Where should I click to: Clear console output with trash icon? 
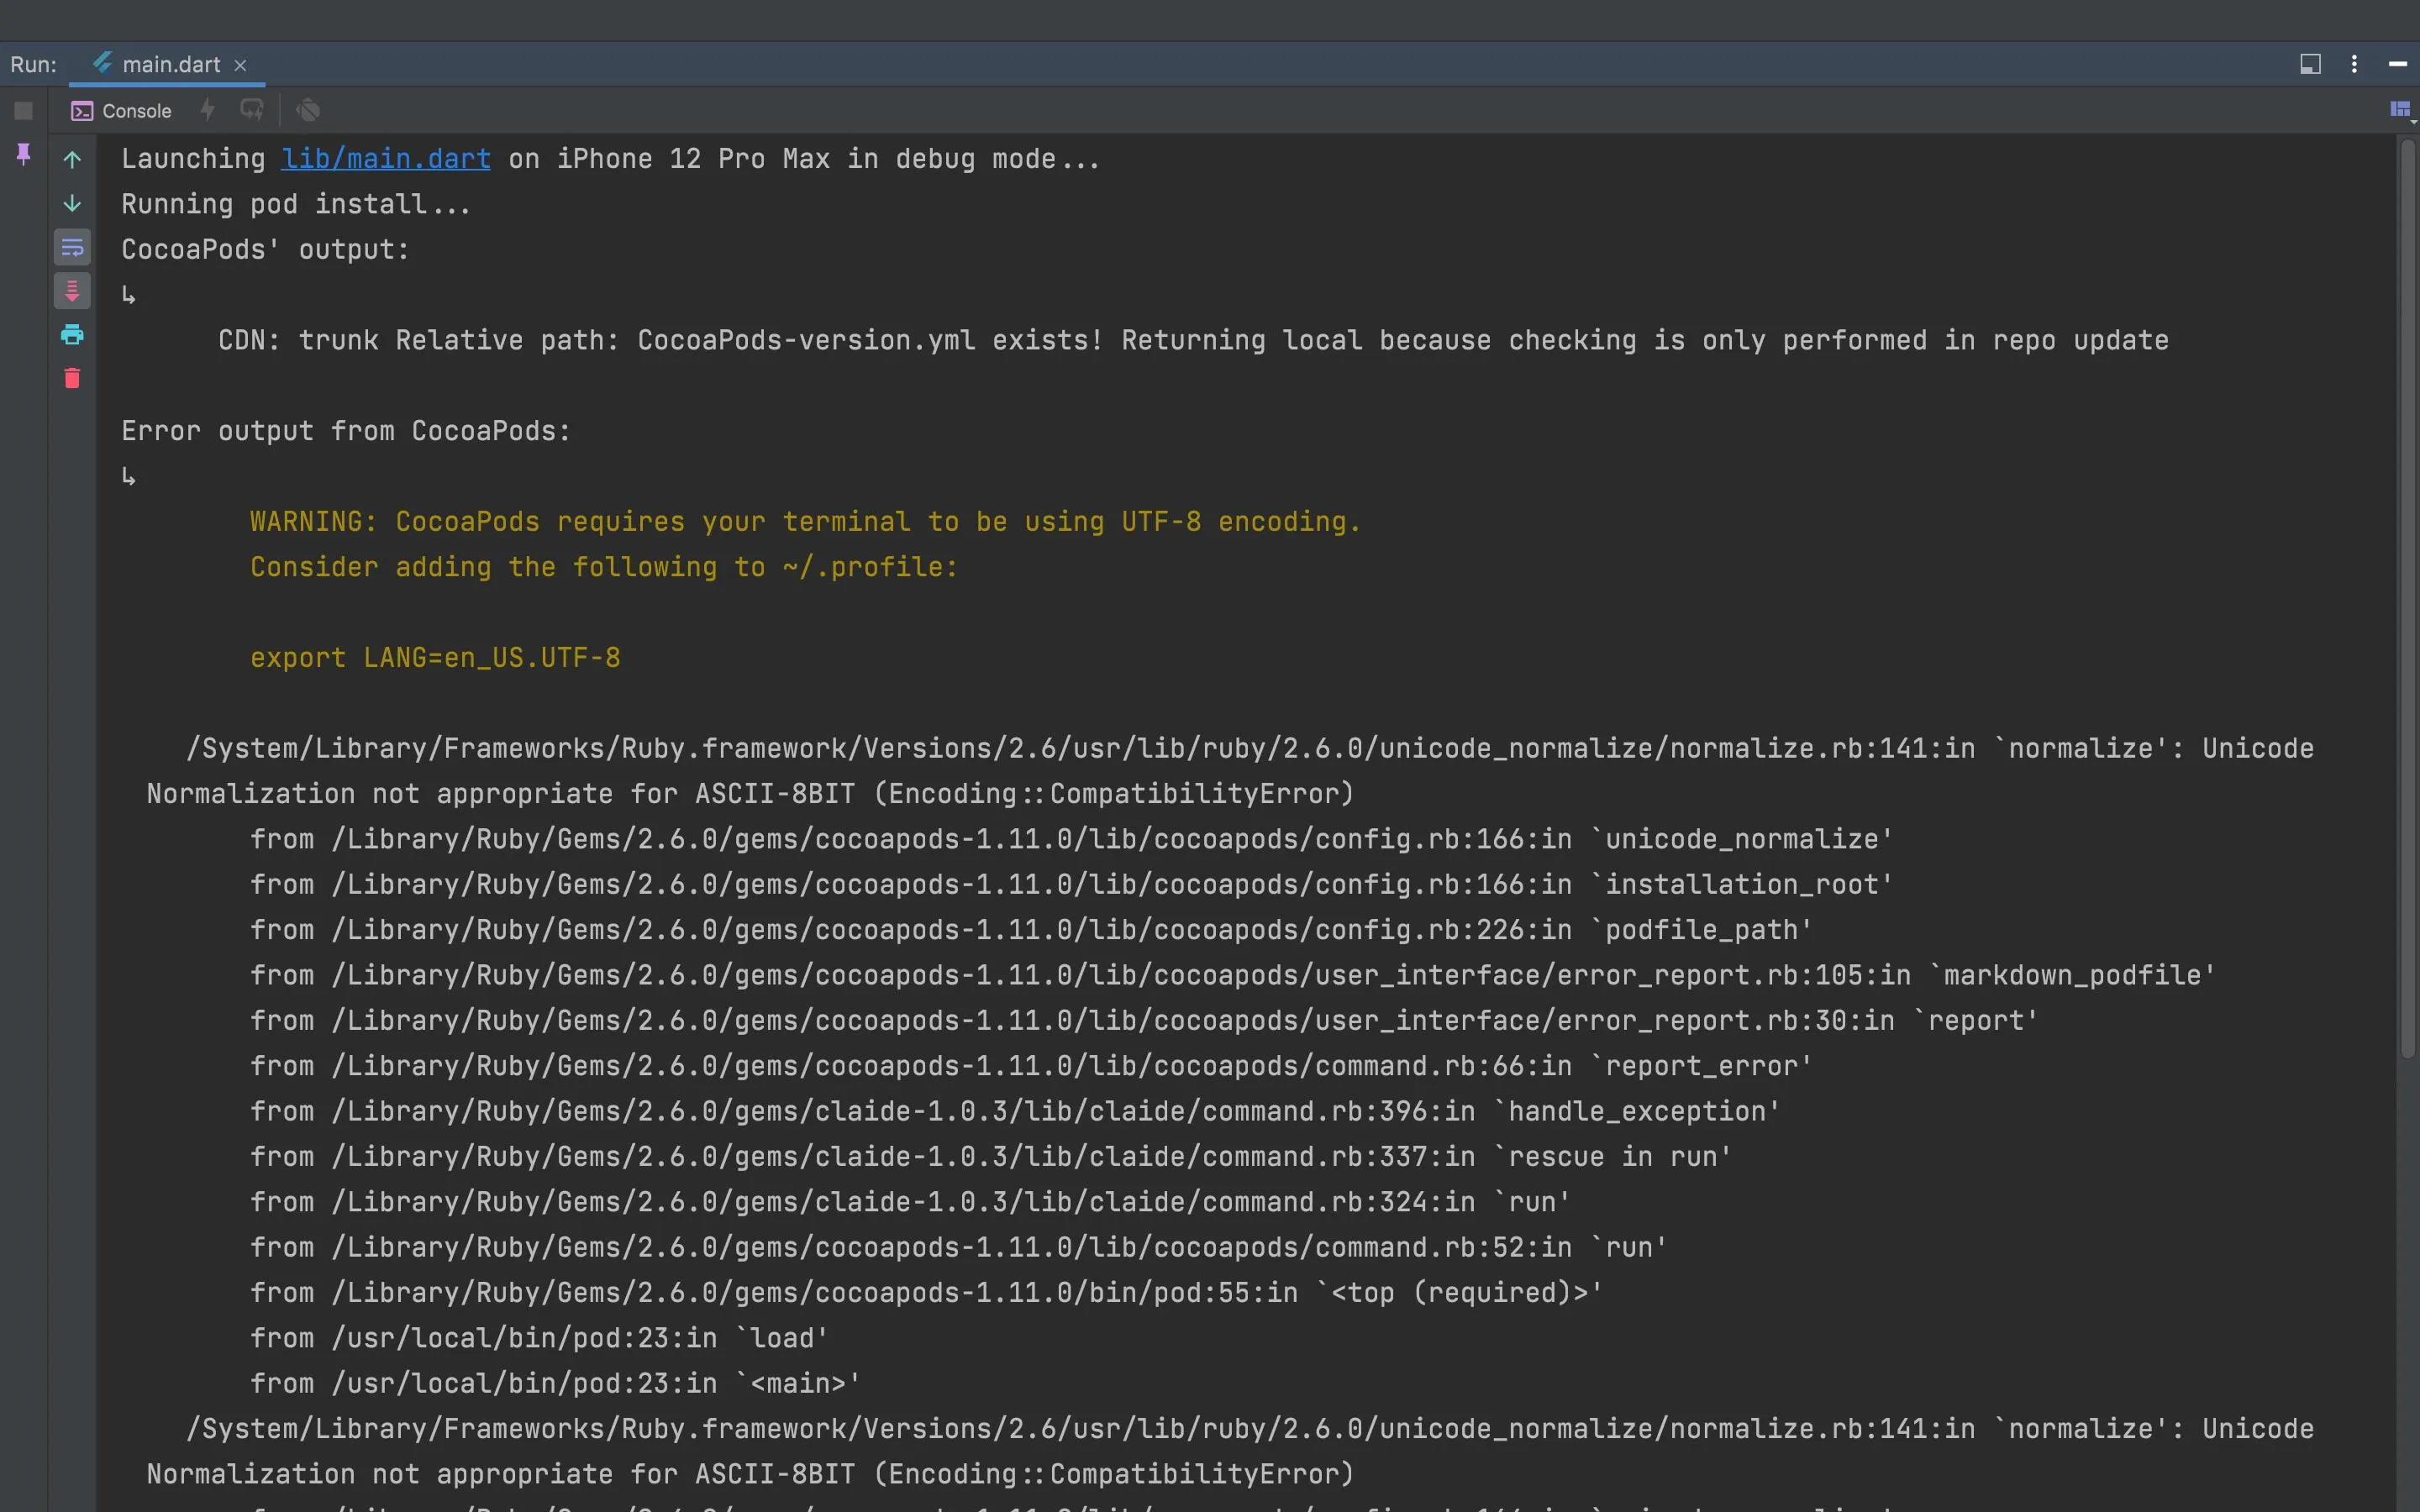coord(72,378)
